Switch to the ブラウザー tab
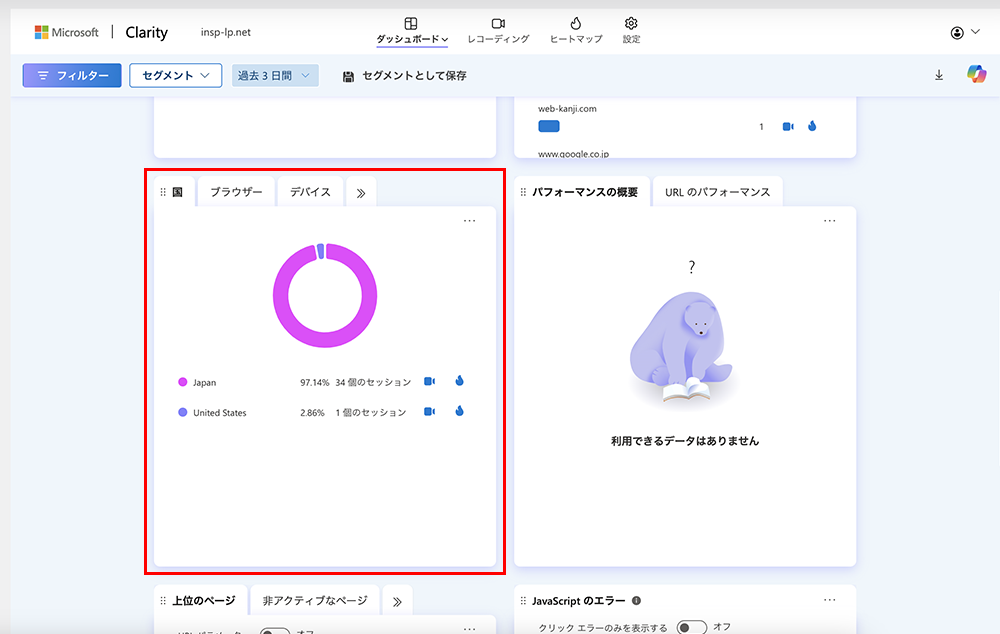This screenshot has height=634, width=1000. pos(236,192)
